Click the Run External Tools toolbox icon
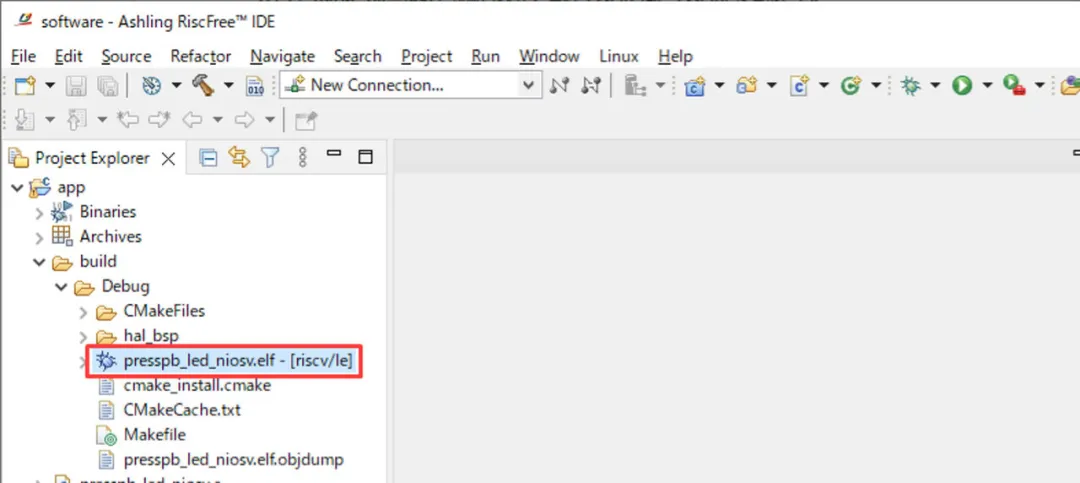This screenshot has width=1080, height=483. [x=1014, y=85]
